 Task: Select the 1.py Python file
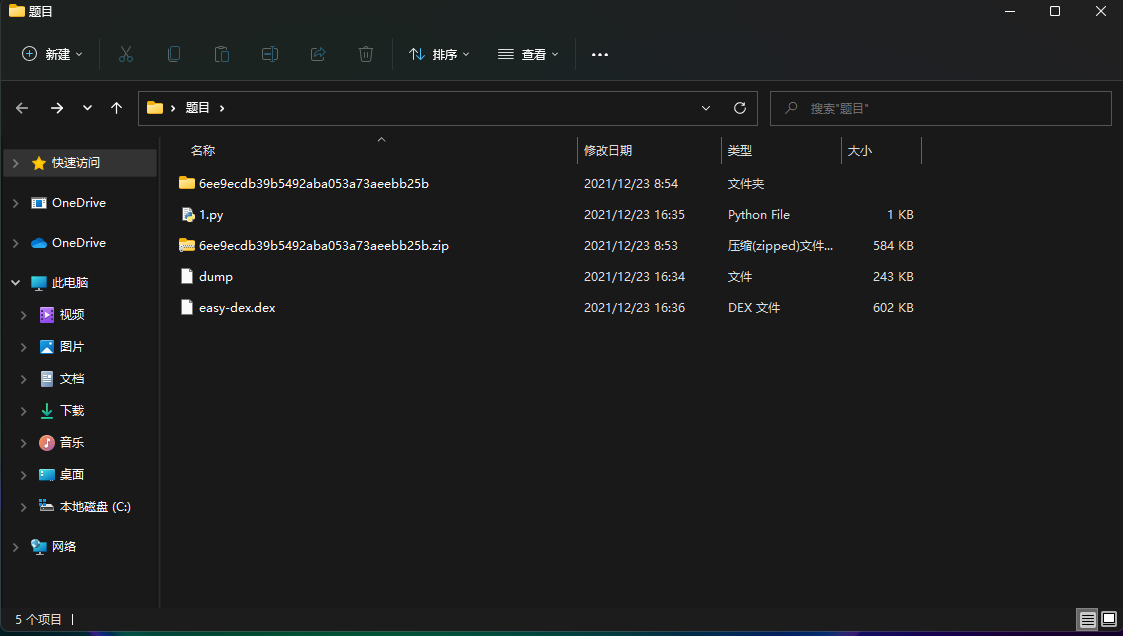211,215
